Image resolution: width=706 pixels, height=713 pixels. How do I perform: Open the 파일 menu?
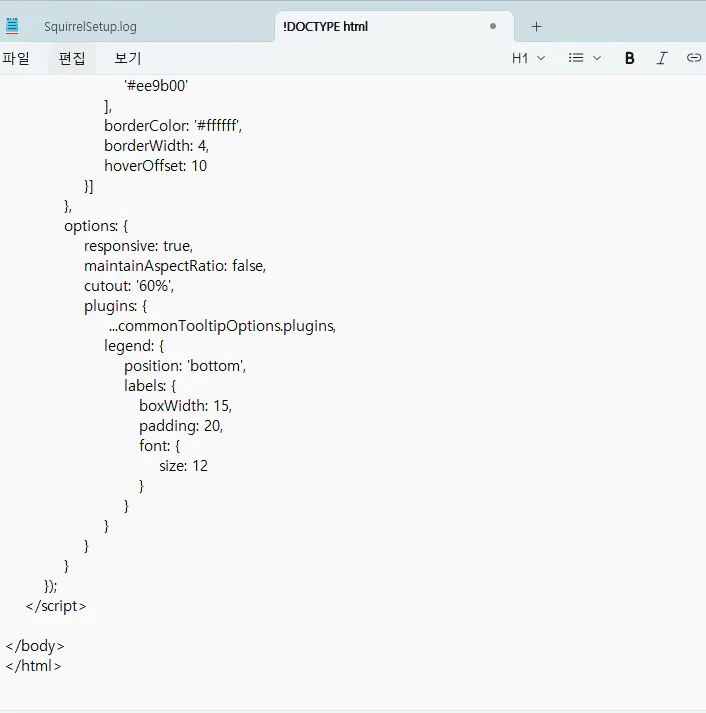click(16, 58)
